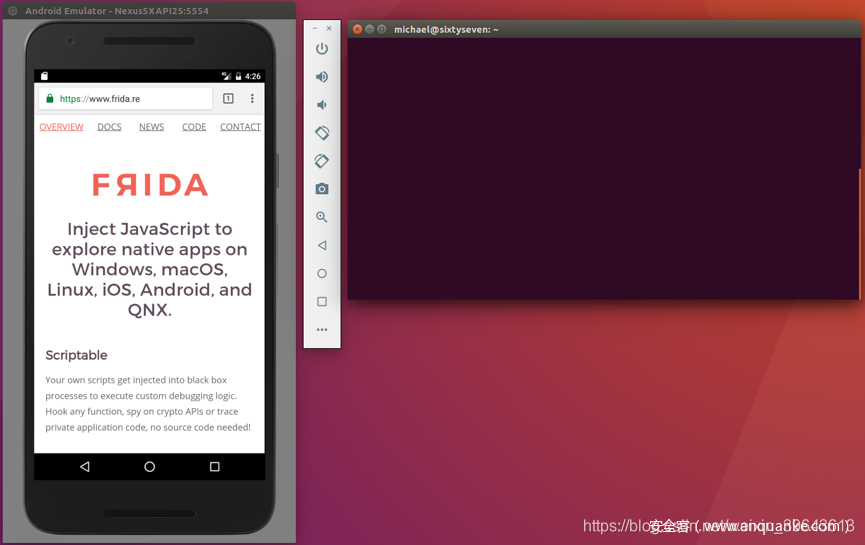Click inside the terminal window text area
865x545 pixels.
[603, 169]
